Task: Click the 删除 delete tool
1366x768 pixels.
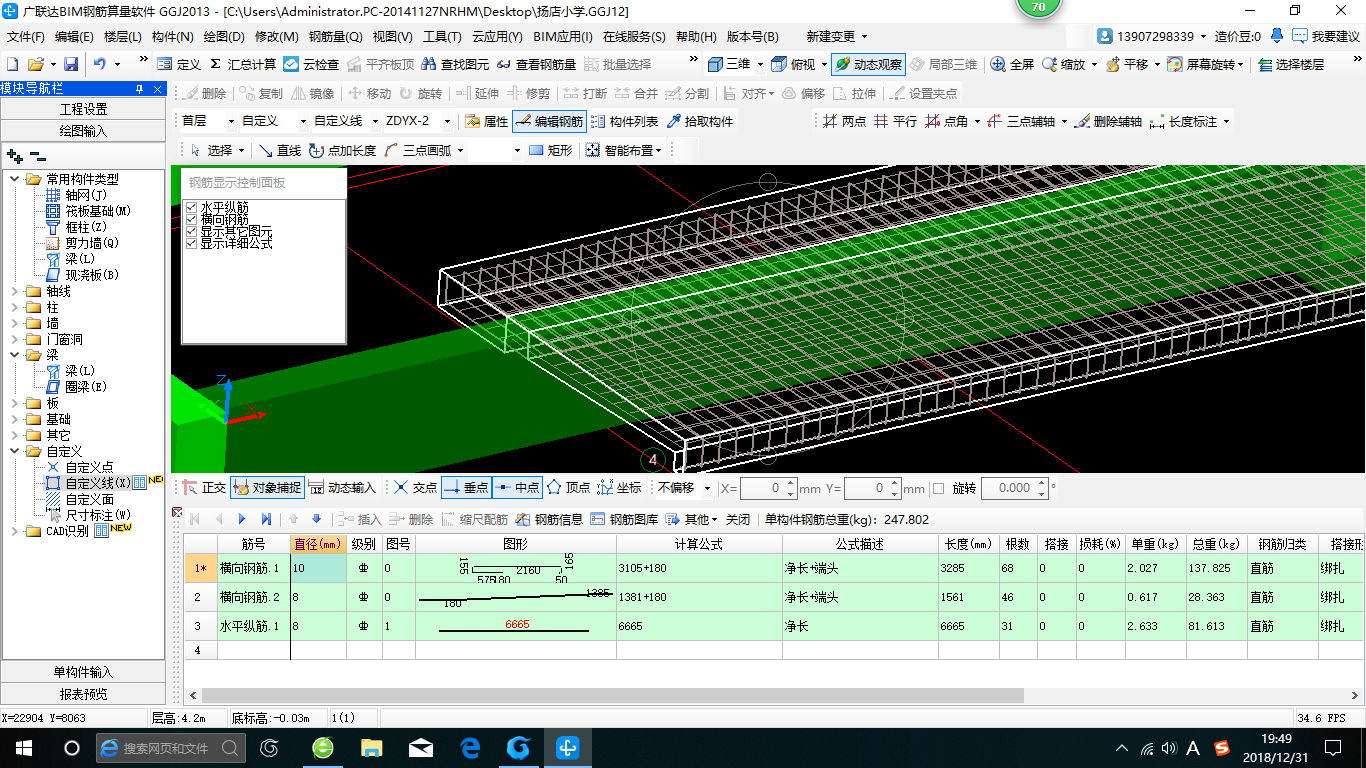Action: [x=205, y=93]
